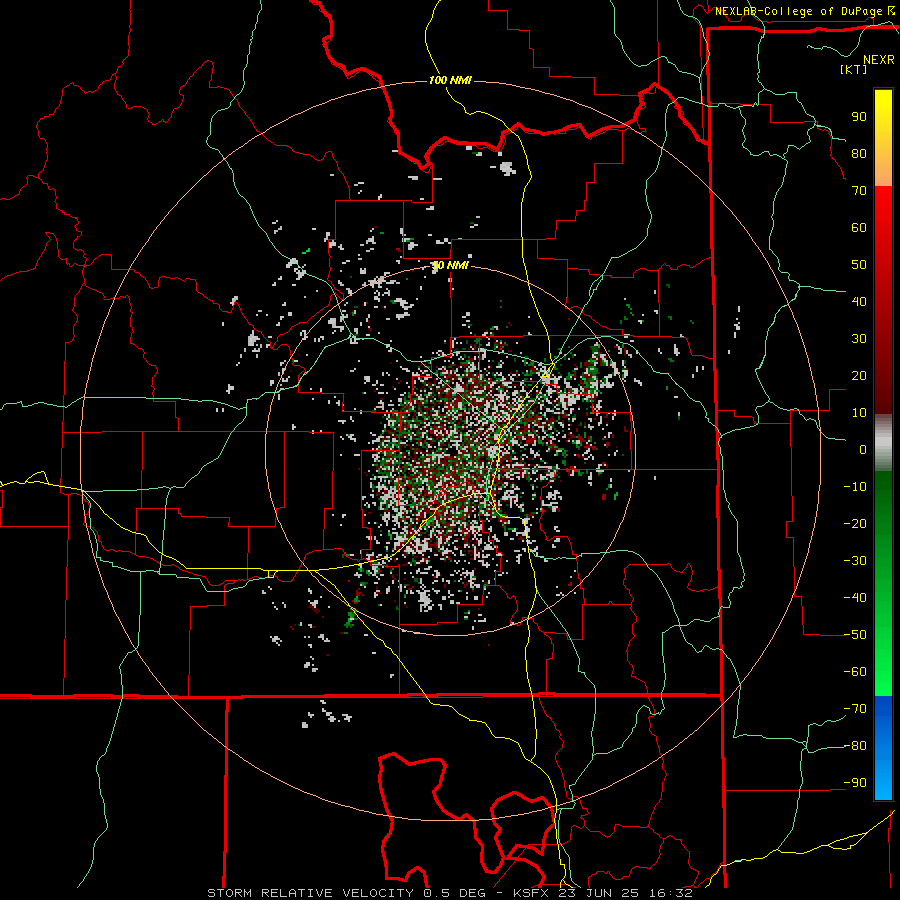Pick the blue segment at the color bar bottom
This screenshot has height=900, width=900.
coord(883,748)
